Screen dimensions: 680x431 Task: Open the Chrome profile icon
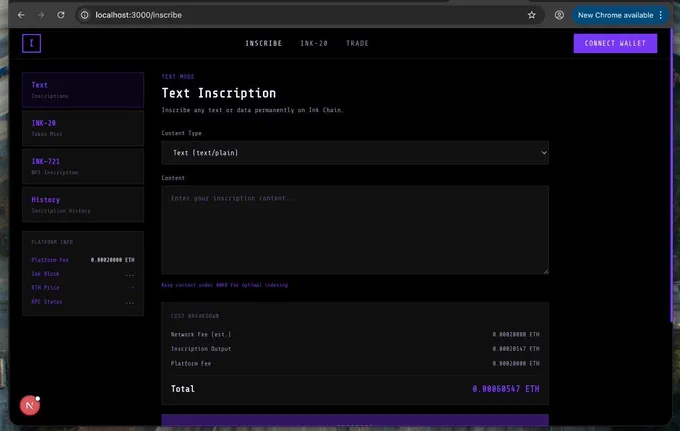point(559,15)
